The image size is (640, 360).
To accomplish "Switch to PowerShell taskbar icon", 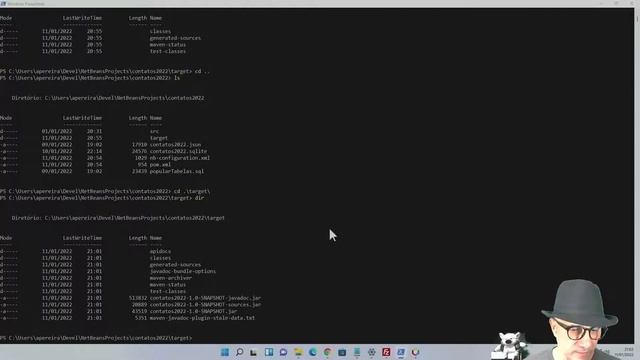I will pos(401,352).
